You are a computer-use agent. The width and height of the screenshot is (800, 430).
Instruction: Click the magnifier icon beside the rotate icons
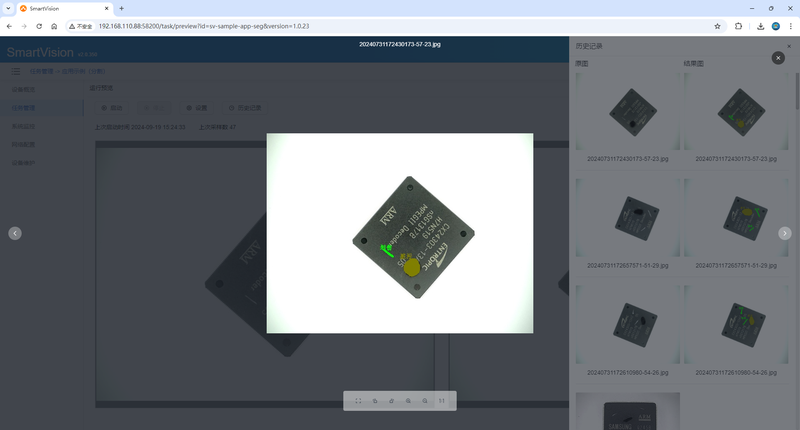pos(408,401)
